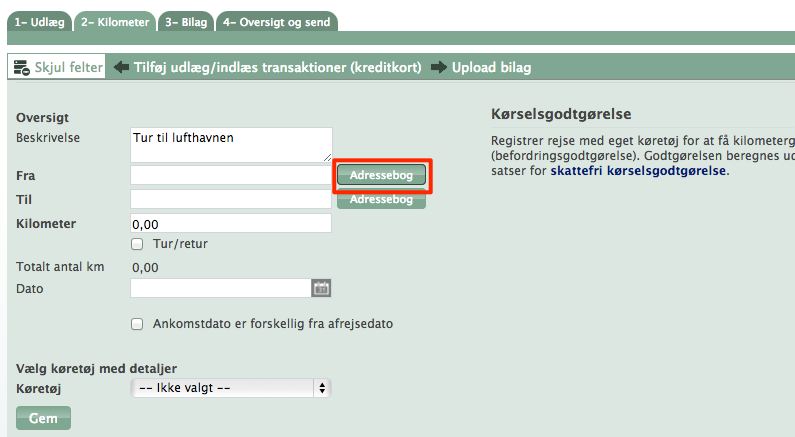
Task: Open the 1- Udlæg tab
Action: pos(40,22)
